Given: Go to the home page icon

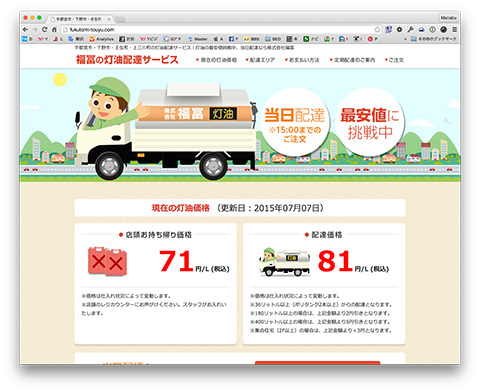Looking at the screenshot, I should 54,29.
